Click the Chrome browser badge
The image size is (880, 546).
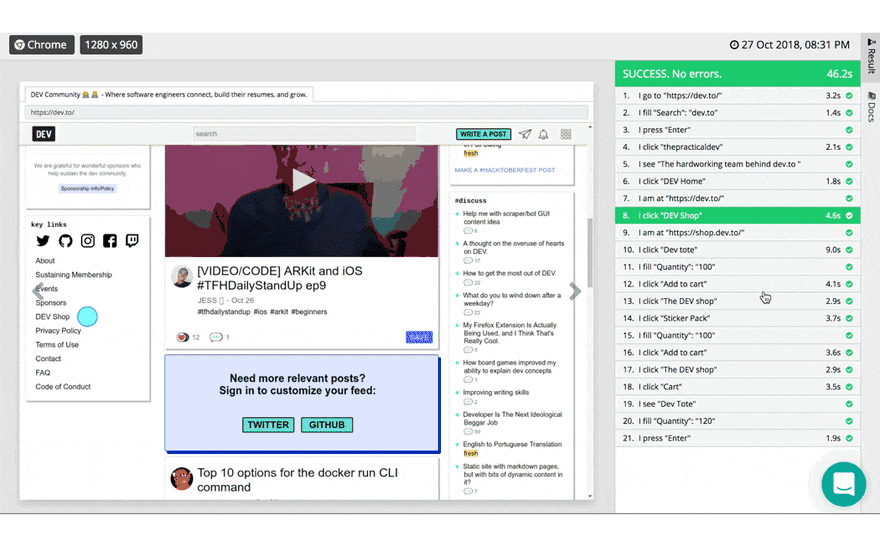pyautogui.click(x=42, y=45)
